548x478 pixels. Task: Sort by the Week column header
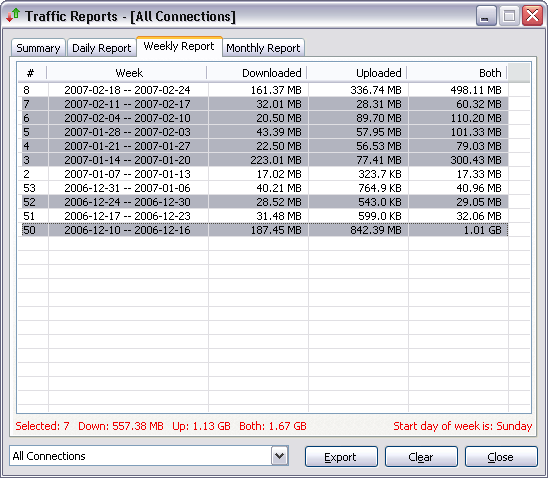click(x=129, y=73)
